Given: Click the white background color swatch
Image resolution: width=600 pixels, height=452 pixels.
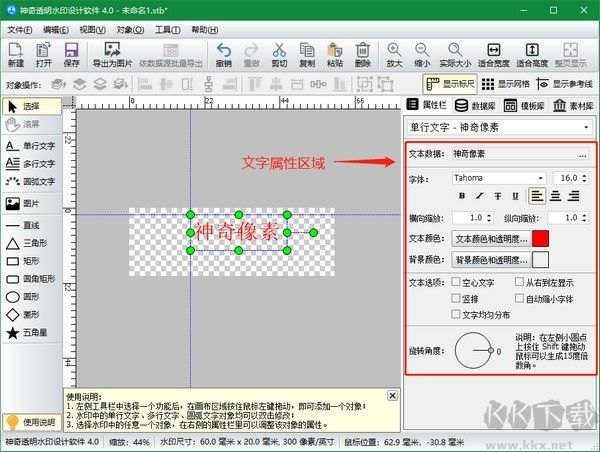Looking at the screenshot, I should [x=540, y=260].
